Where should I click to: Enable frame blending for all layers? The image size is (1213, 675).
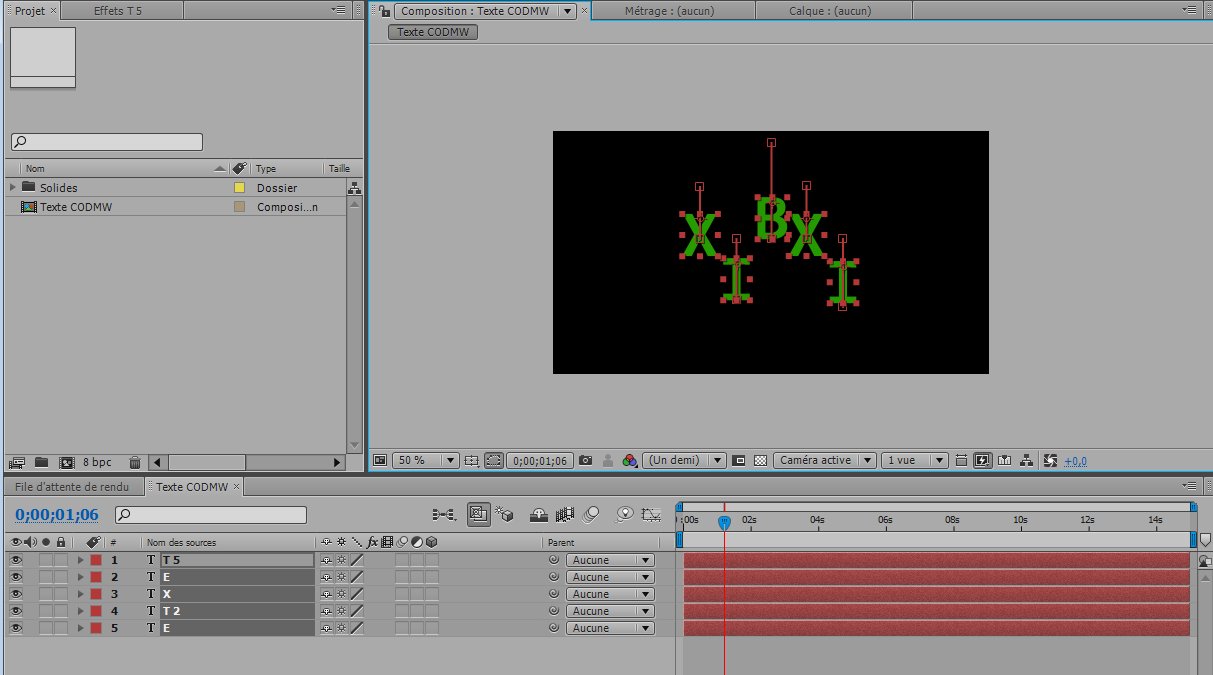point(565,514)
